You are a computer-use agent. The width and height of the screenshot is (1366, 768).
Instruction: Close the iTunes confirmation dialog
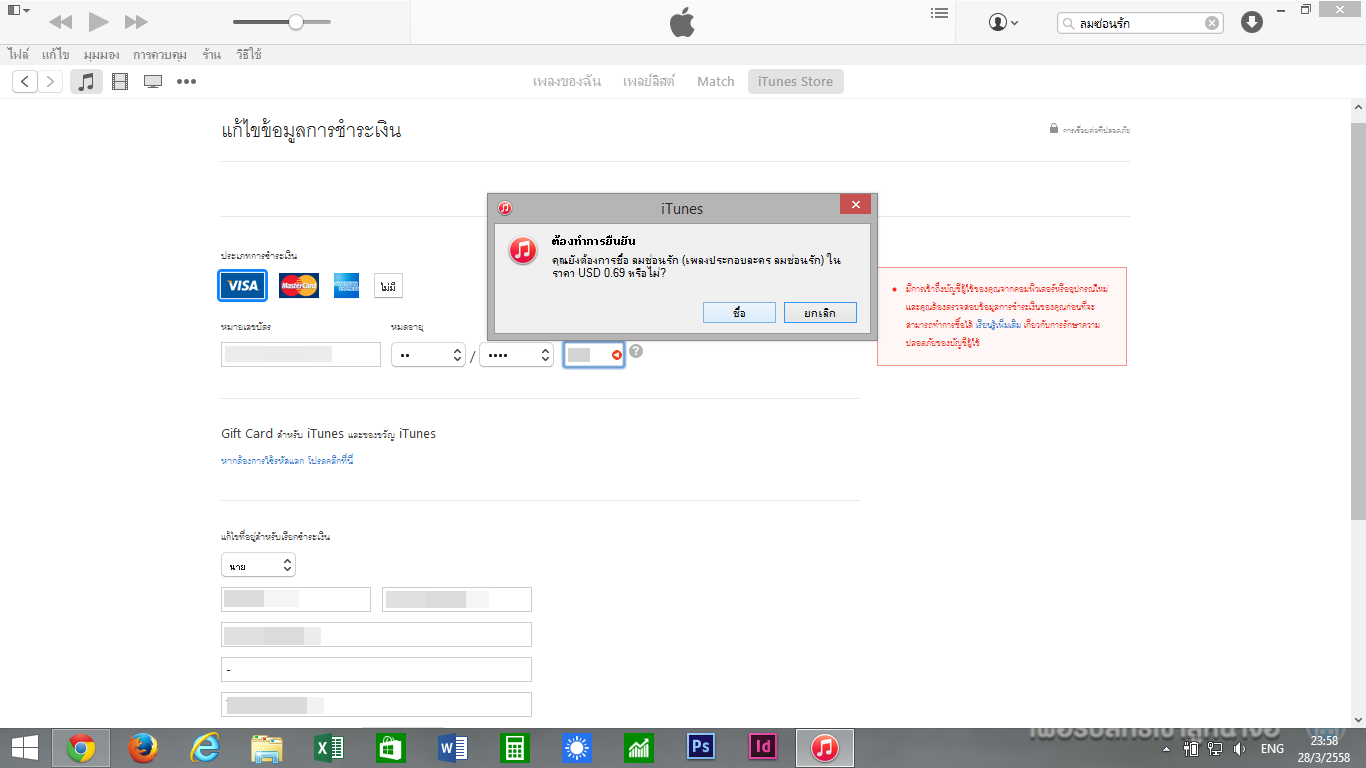pyautogui.click(x=855, y=205)
